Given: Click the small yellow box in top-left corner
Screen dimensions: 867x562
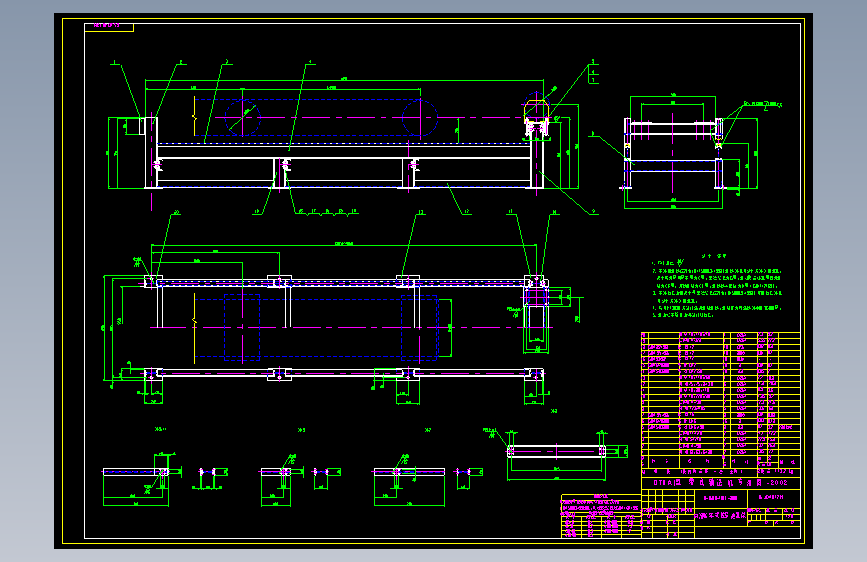Looking at the screenshot, I should [109, 27].
